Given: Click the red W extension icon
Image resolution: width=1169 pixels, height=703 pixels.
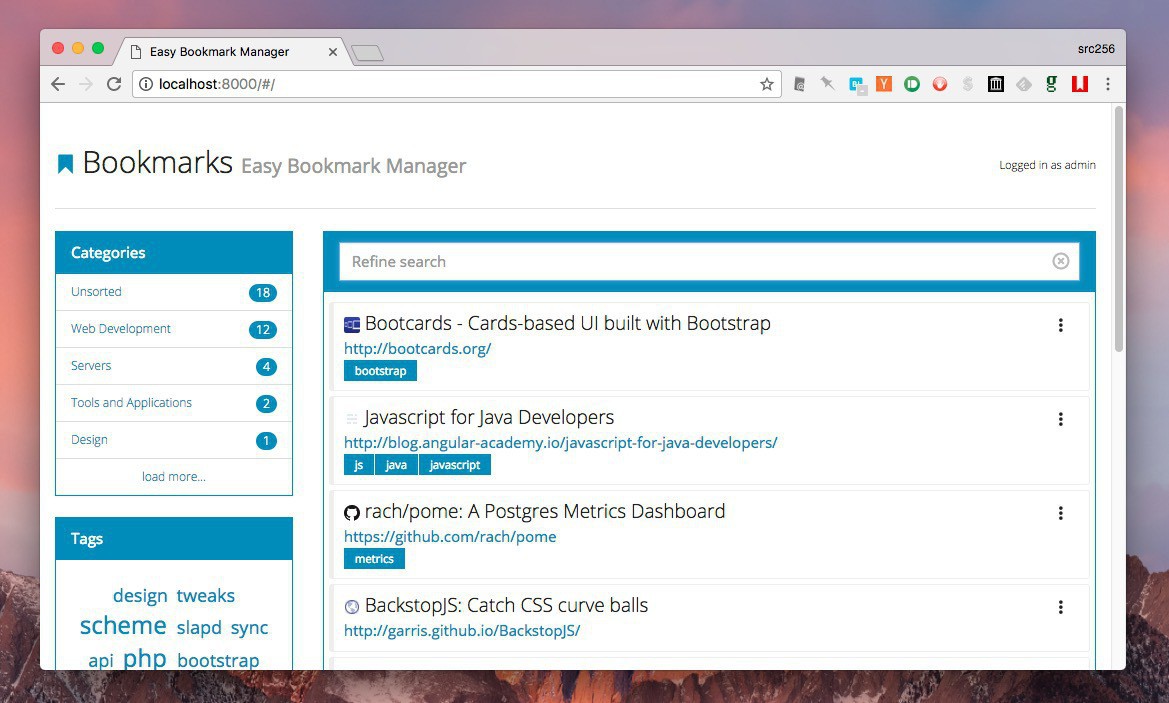Looking at the screenshot, I should (1080, 84).
